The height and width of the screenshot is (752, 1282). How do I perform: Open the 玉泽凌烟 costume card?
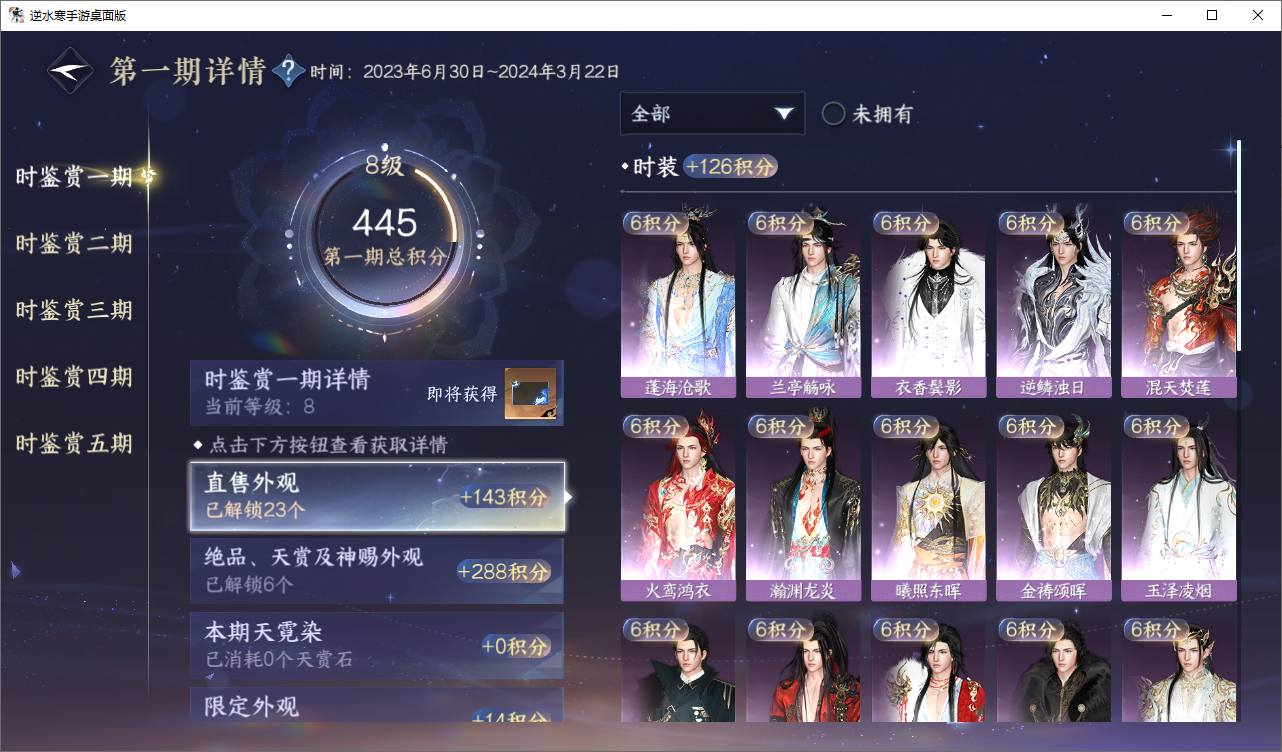coord(1179,508)
